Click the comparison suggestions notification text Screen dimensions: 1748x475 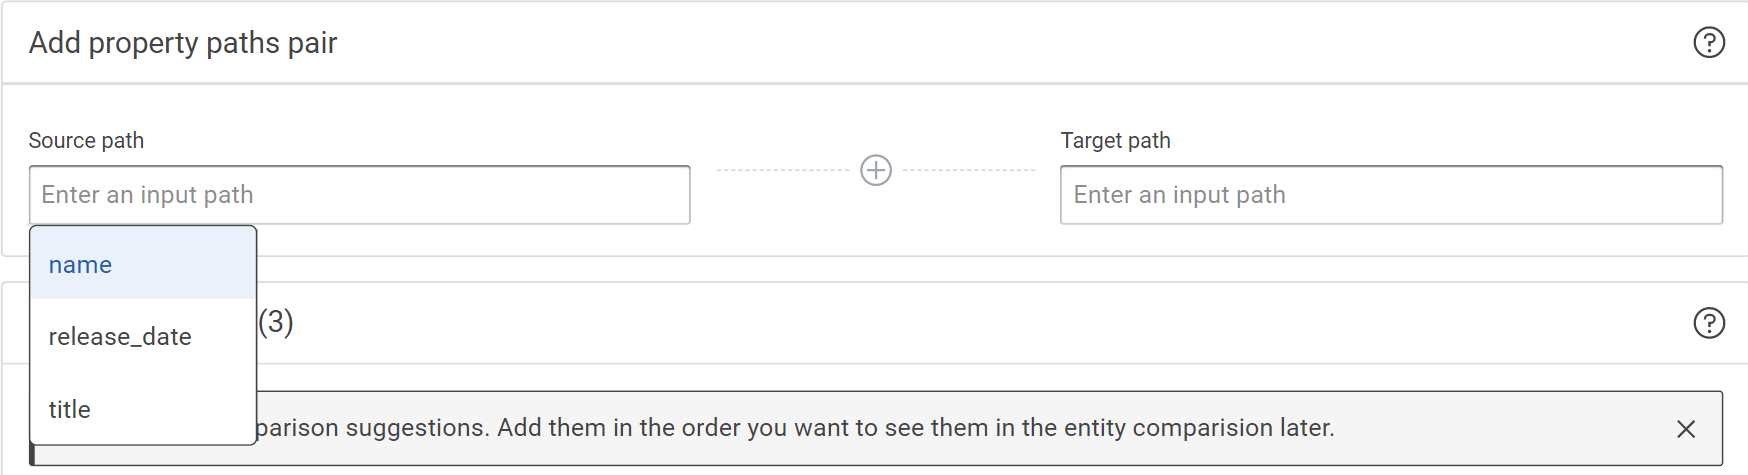[700, 428]
